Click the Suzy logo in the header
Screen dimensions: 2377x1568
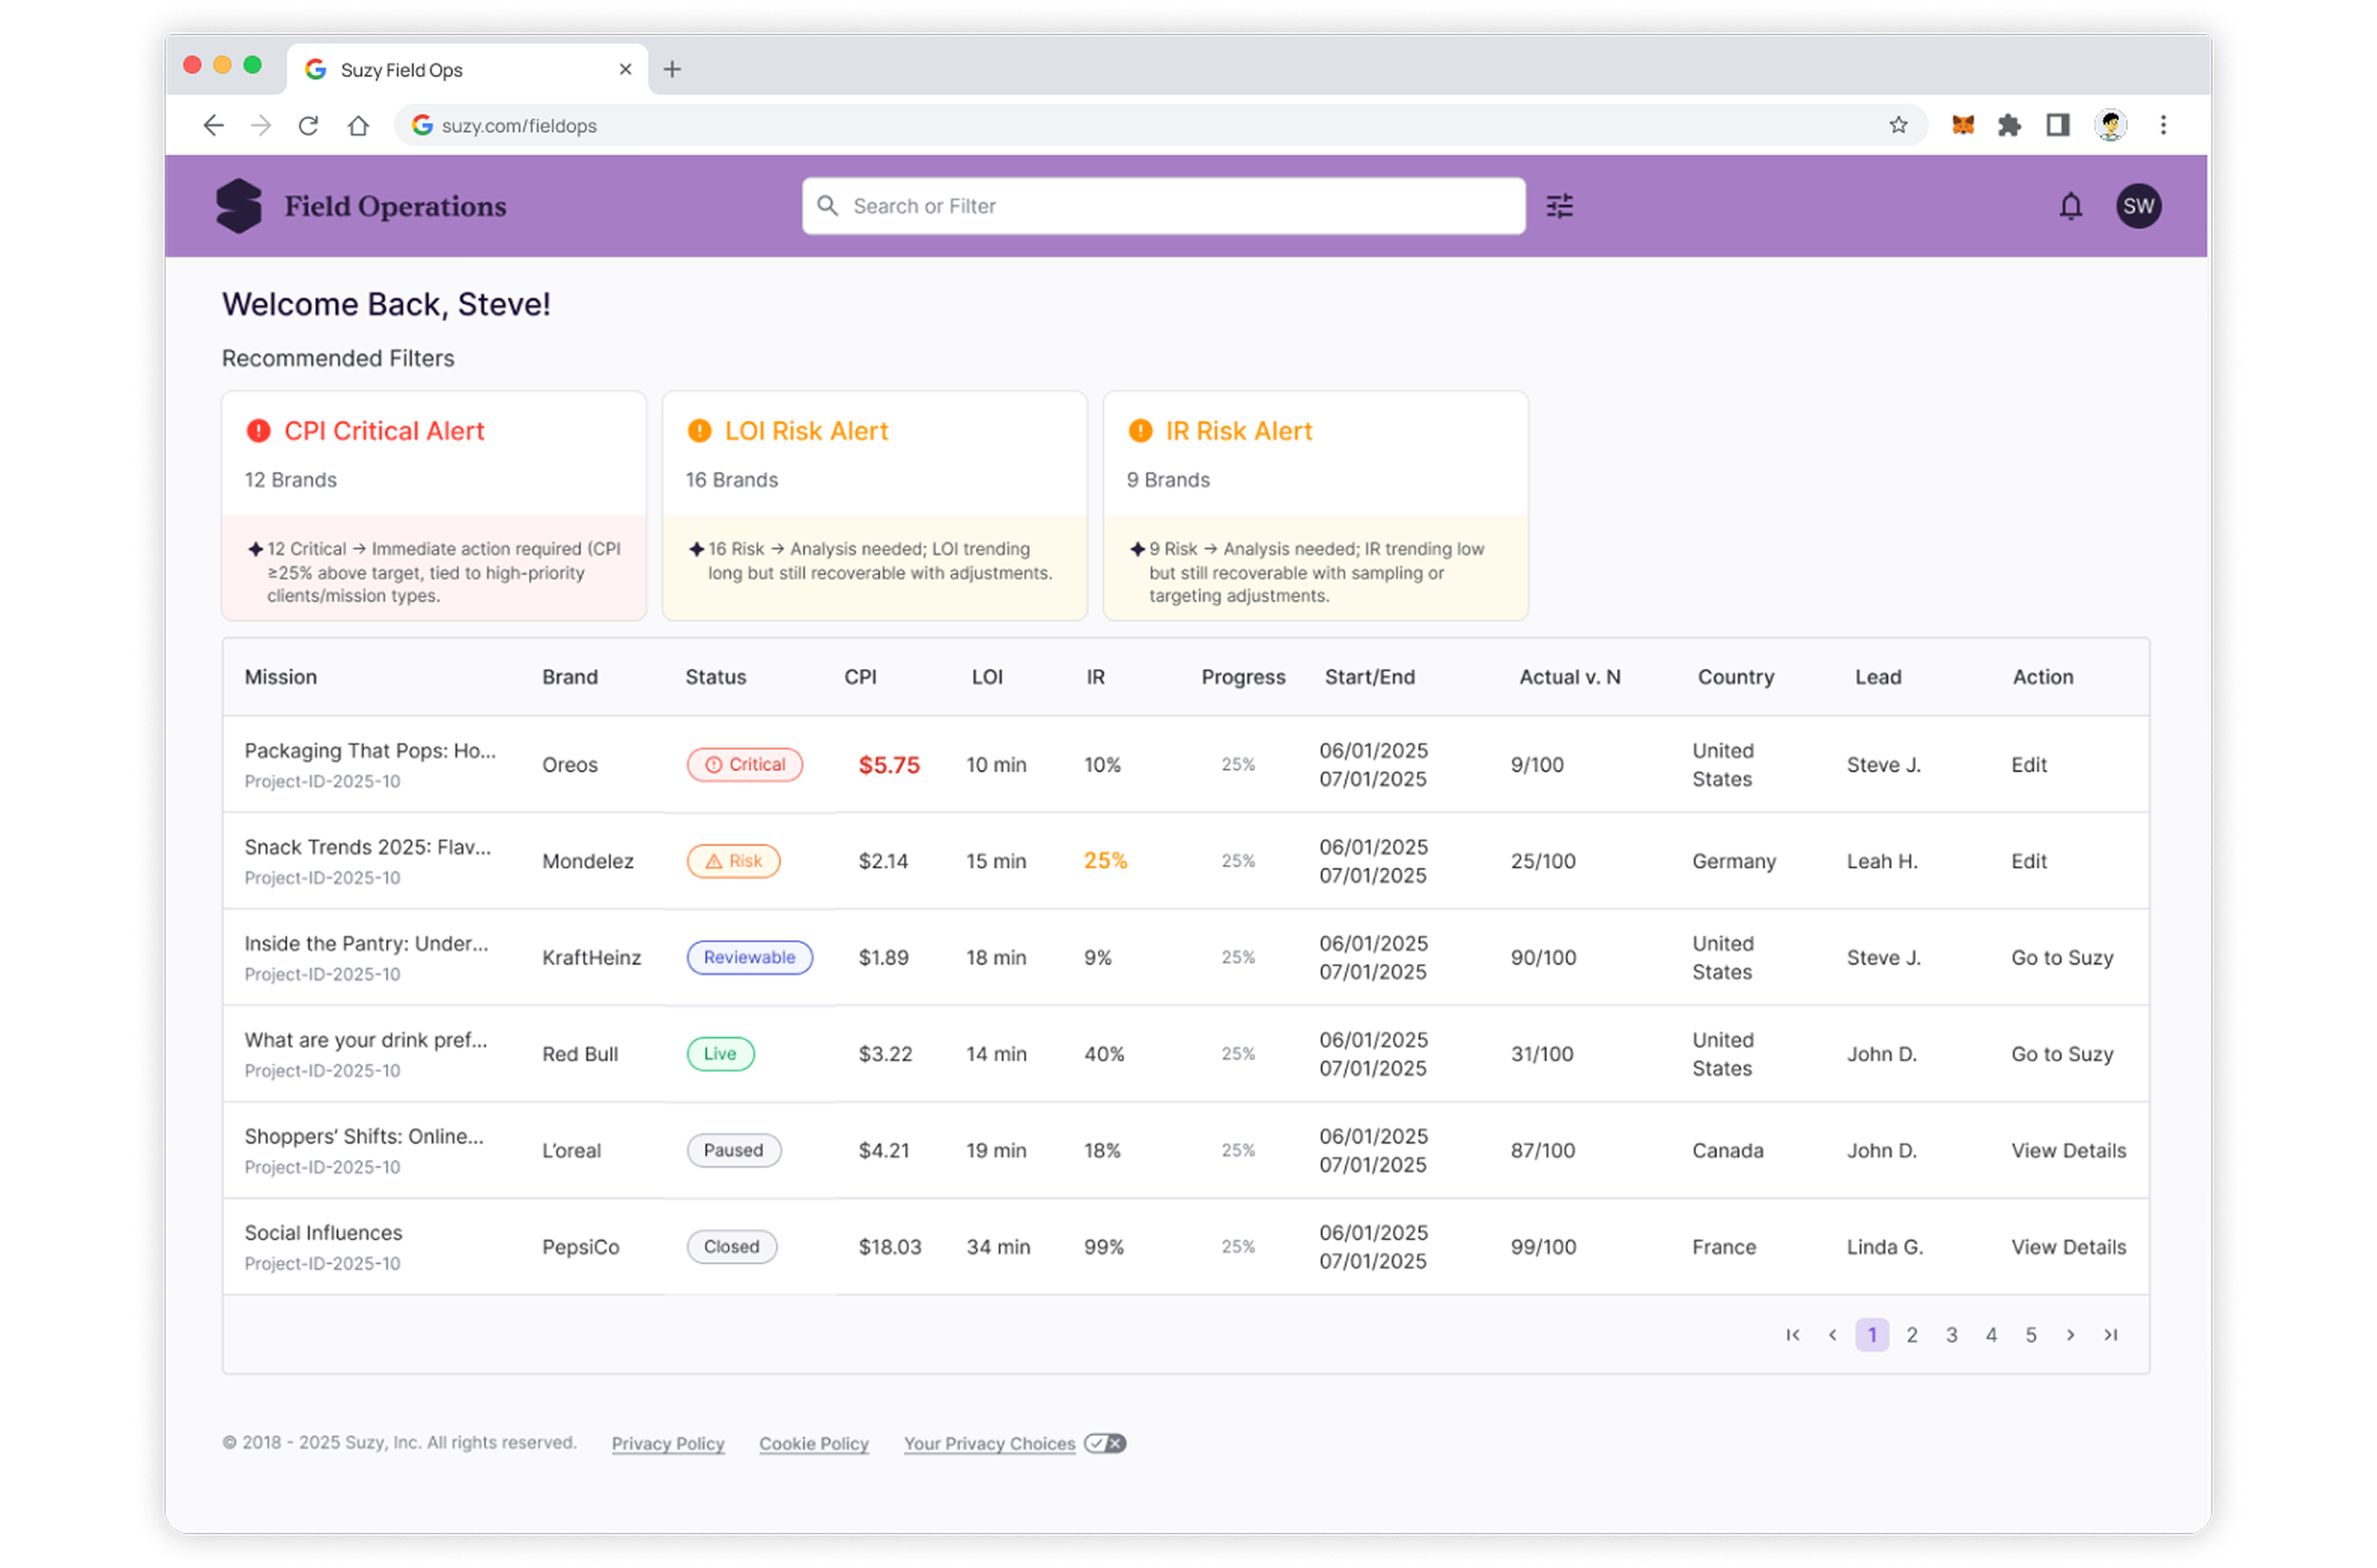tap(238, 206)
